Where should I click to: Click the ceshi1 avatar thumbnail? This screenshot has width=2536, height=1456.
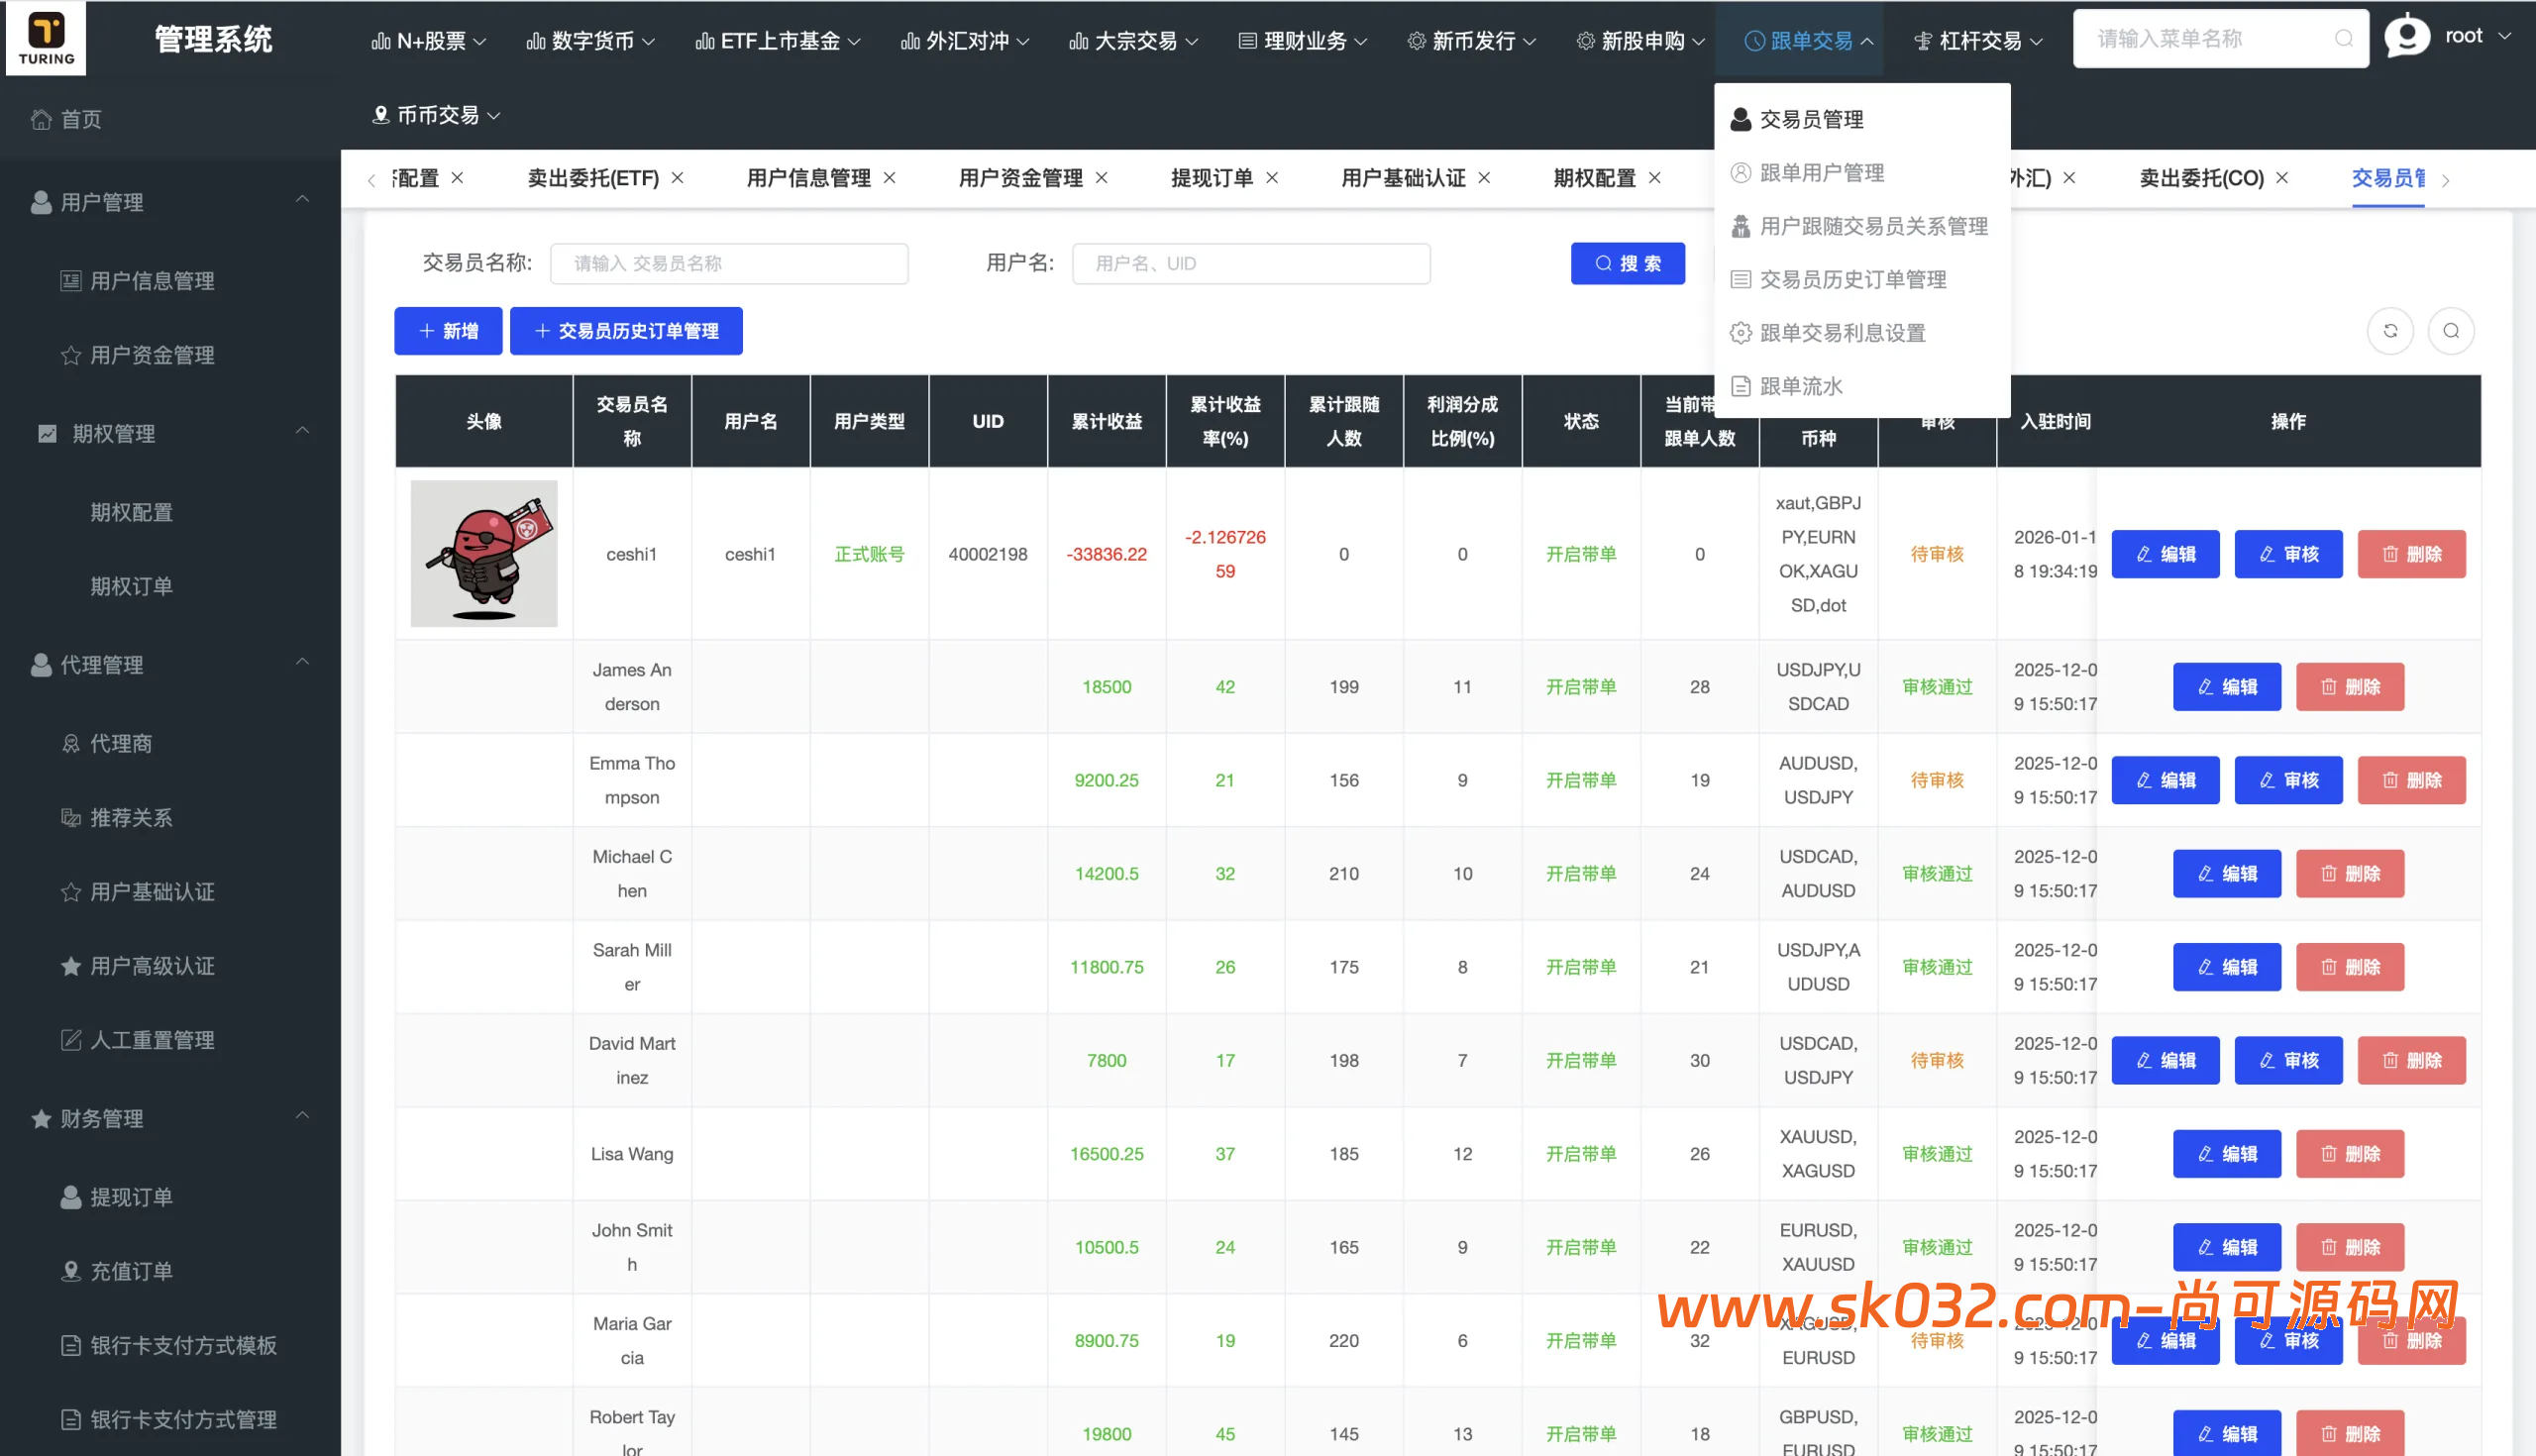coord(484,554)
